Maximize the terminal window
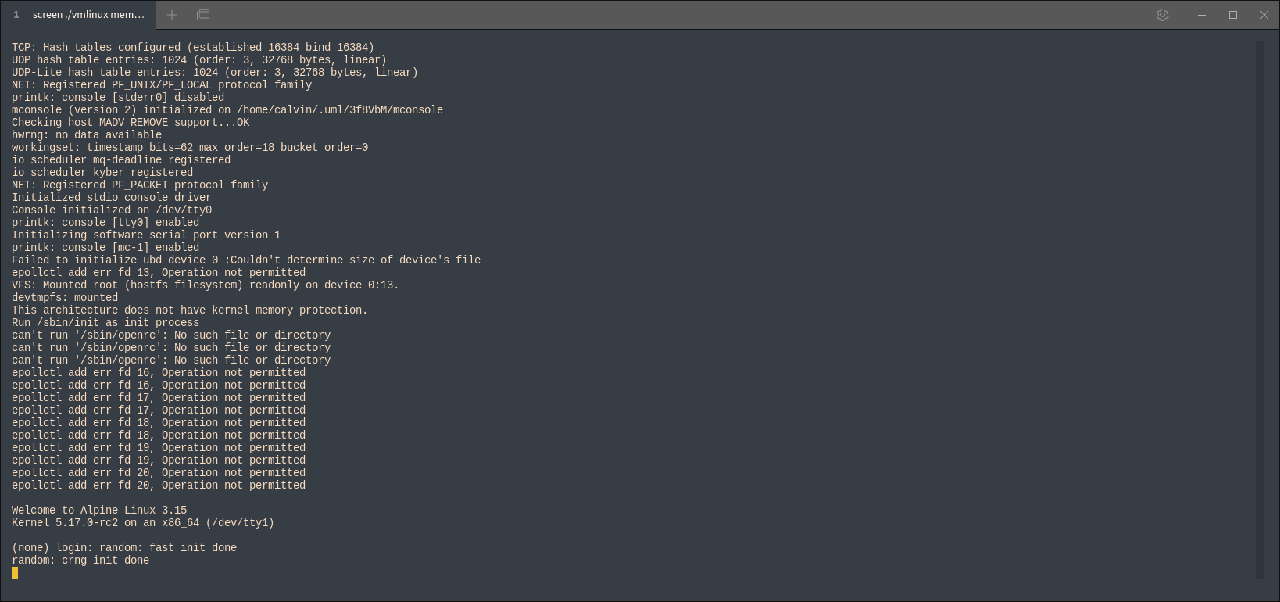Viewport: 1280px width, 602px height. (1233, 15)
